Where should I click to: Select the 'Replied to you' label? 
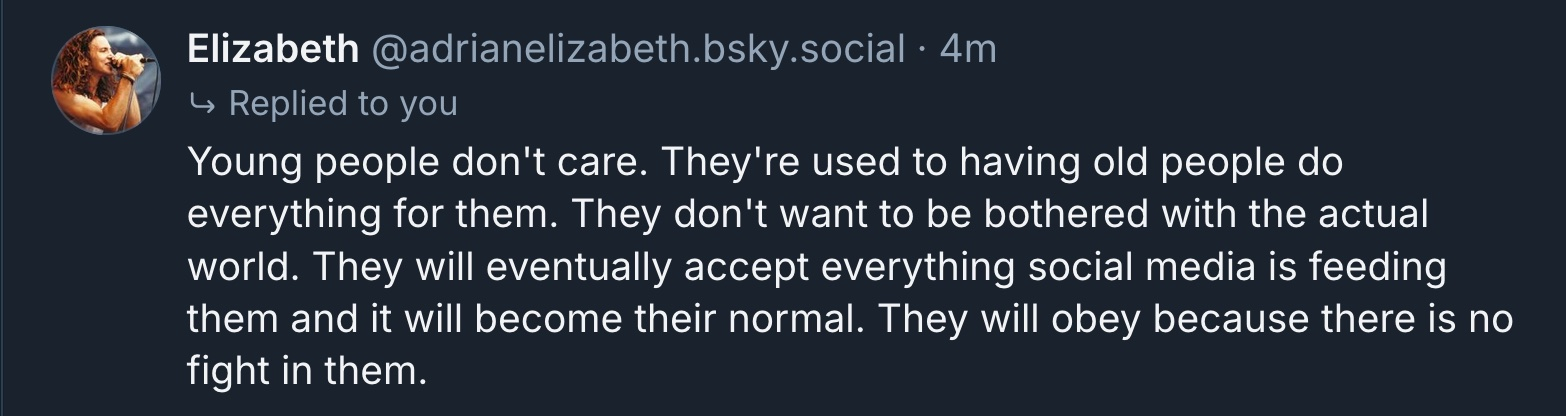click(x=343, y=103)
